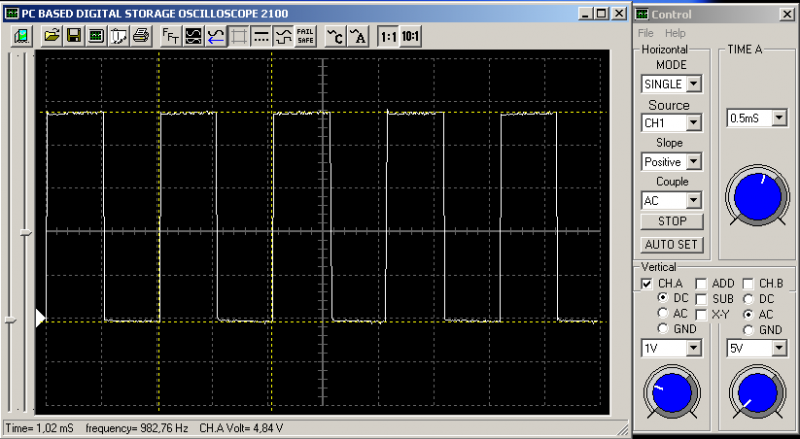Open the FFT spectrum analysis tool
The width and height of the screenshot is (800, 439).
coord(170,36)
